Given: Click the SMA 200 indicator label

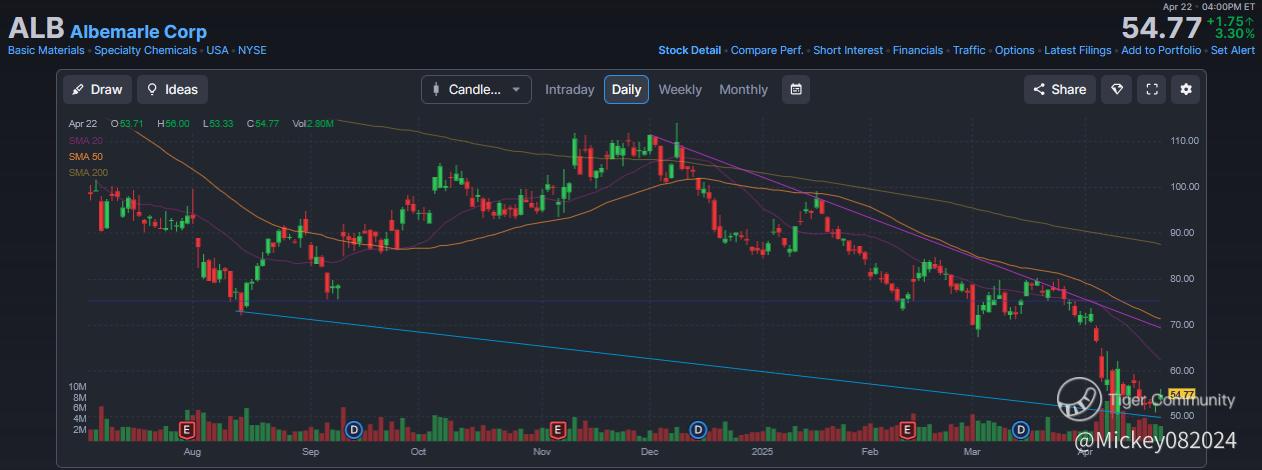Looking at the screenshot, I should [87, 172].
